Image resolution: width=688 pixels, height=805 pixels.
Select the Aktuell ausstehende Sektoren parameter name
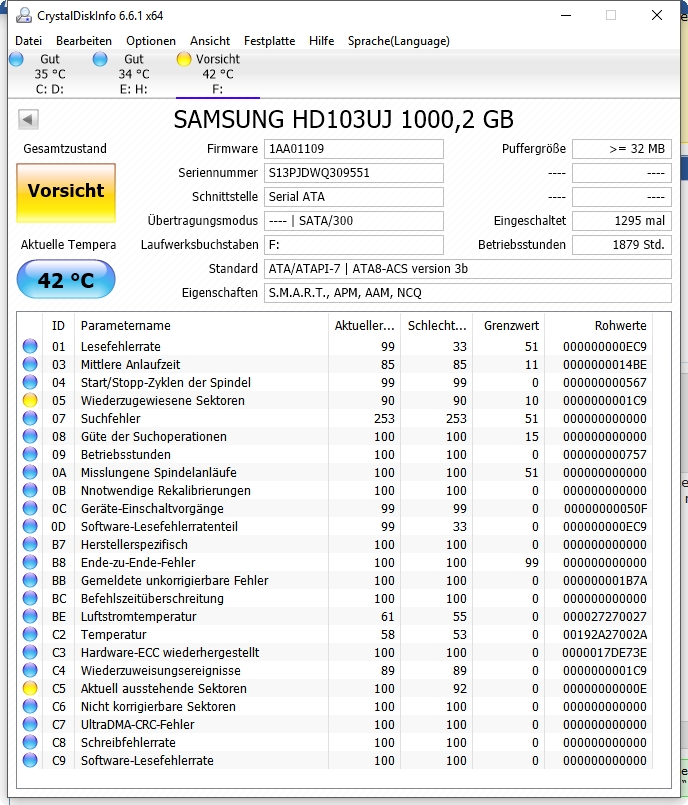(164, 688)
